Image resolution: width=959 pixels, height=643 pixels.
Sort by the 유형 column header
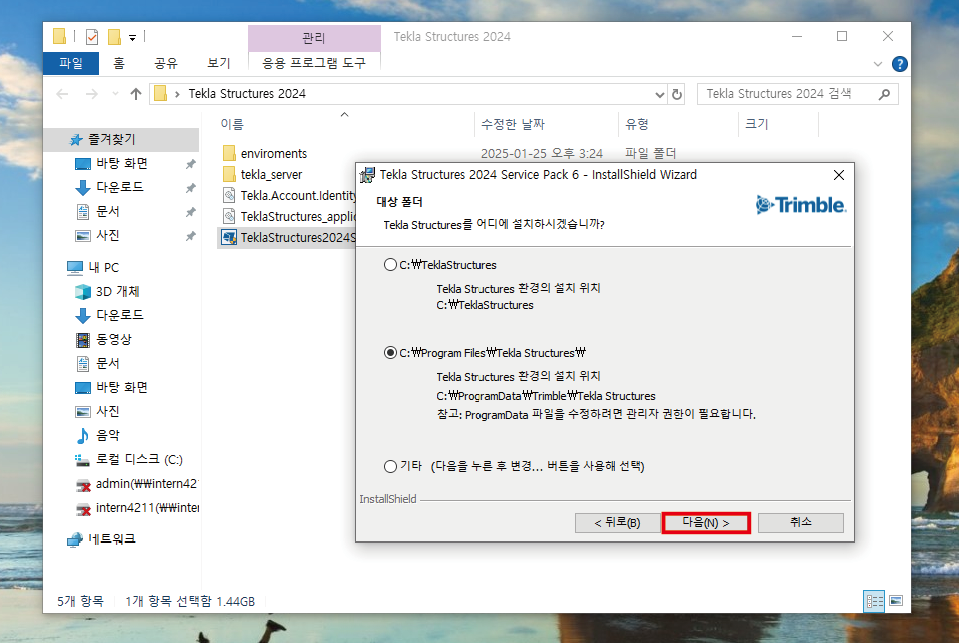coord(637,124)
